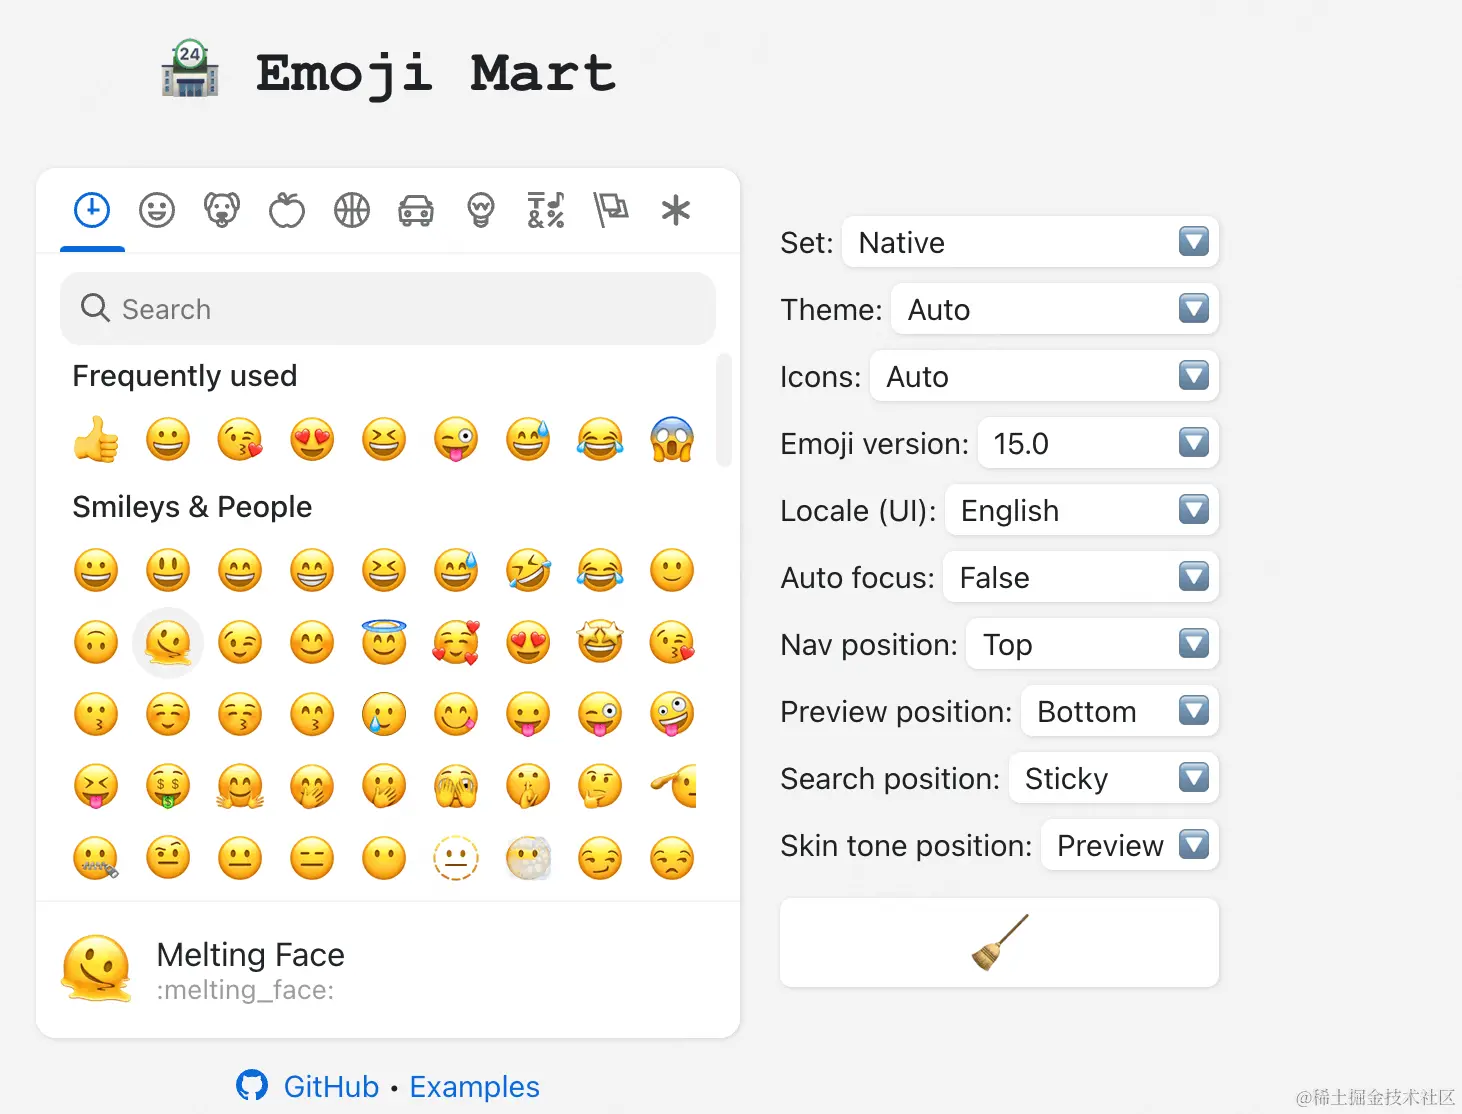Open the Flags category
Image resolution: width=1462 pixels, height=1114 pixels.
[x=611, y=210]
